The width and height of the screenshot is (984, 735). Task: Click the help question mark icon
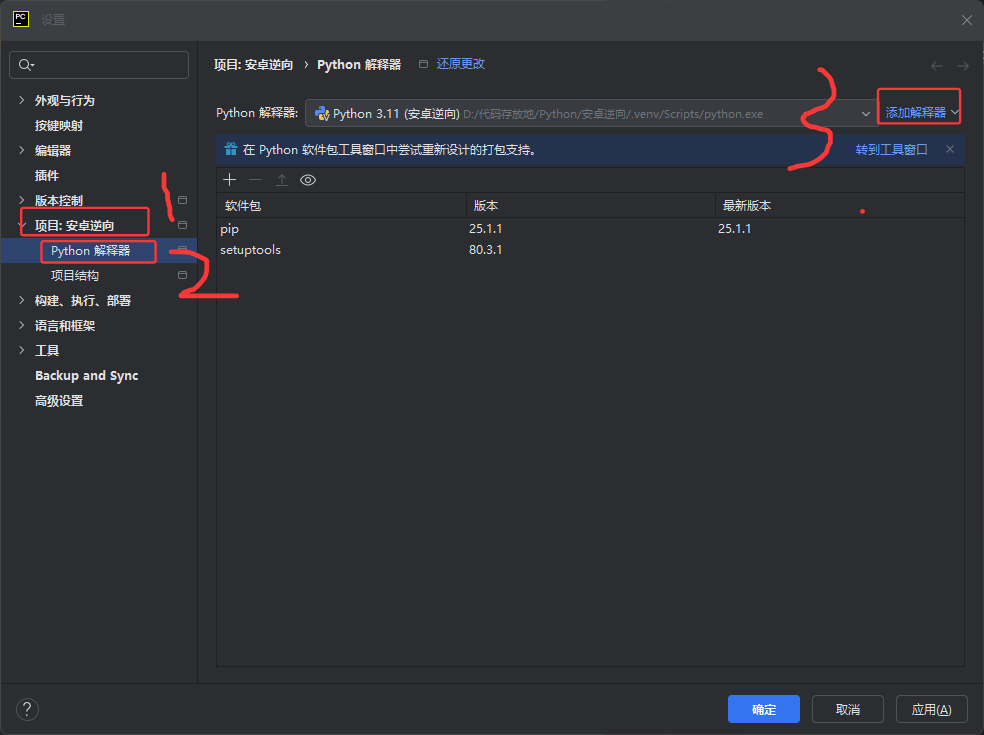(x=27, y=710)
